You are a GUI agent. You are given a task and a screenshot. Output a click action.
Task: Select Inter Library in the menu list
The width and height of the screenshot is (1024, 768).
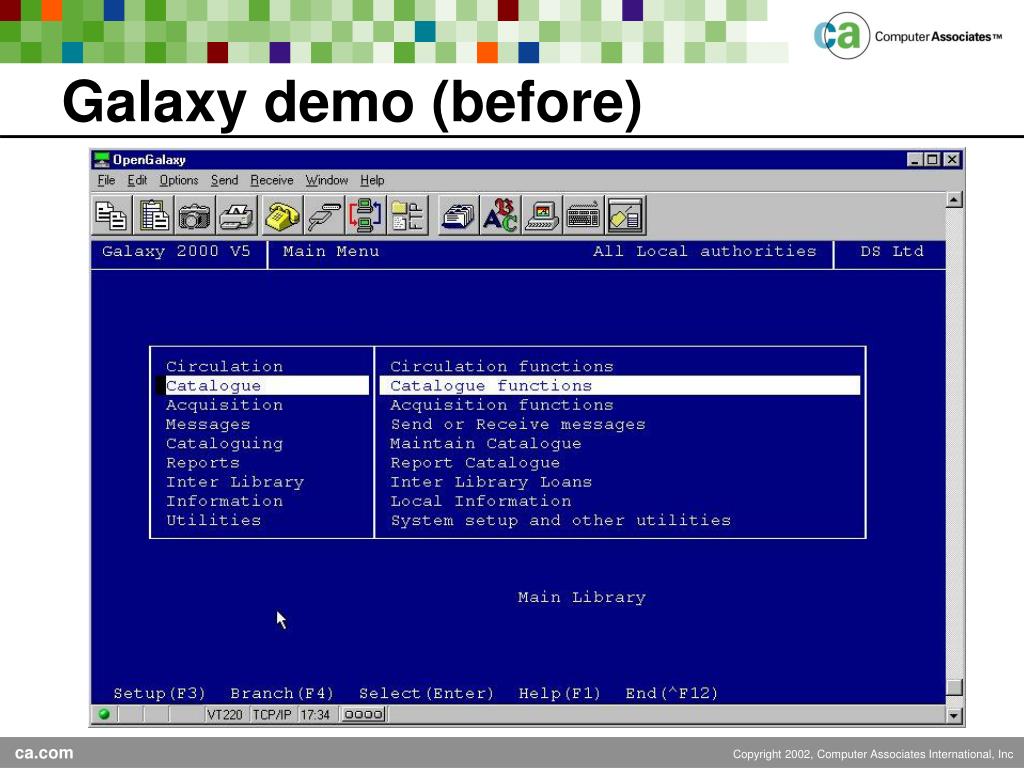click(x=234, y=483)
